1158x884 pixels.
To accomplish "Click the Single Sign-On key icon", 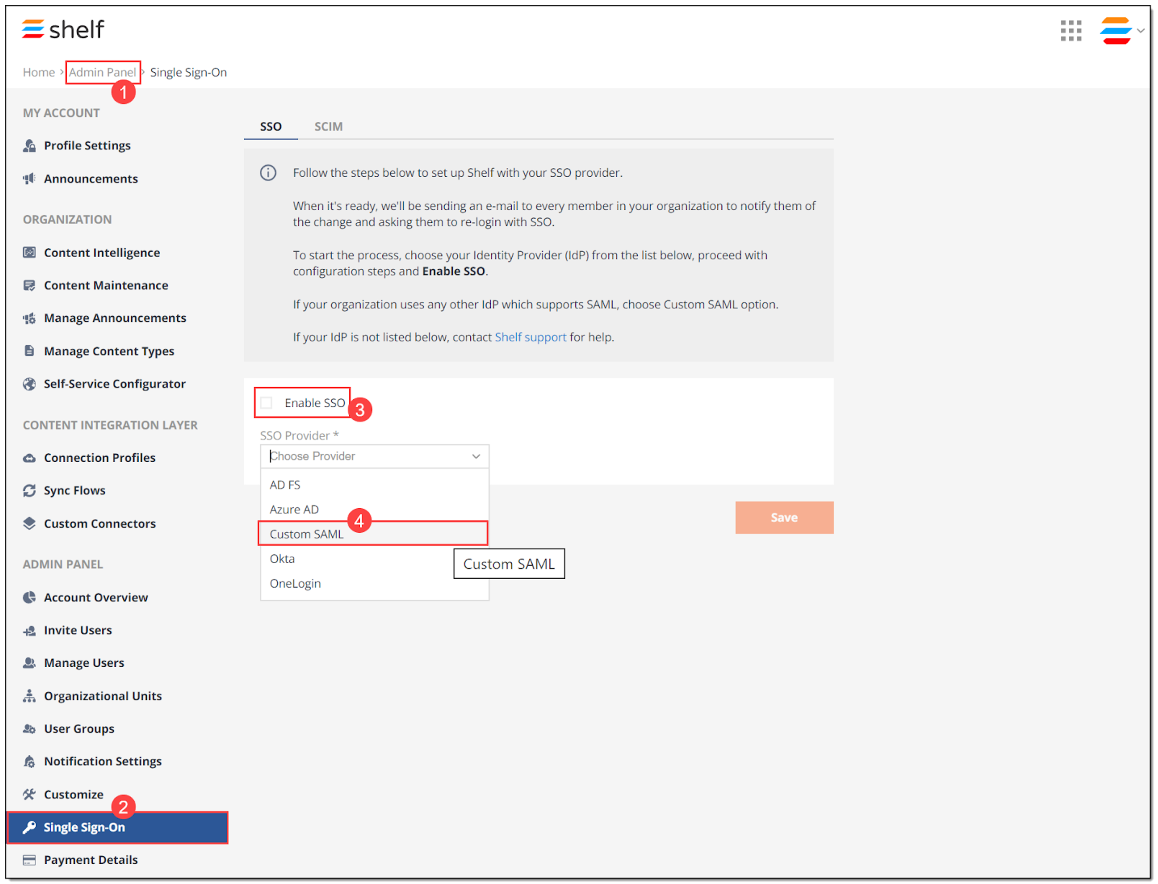I will 30,827.
